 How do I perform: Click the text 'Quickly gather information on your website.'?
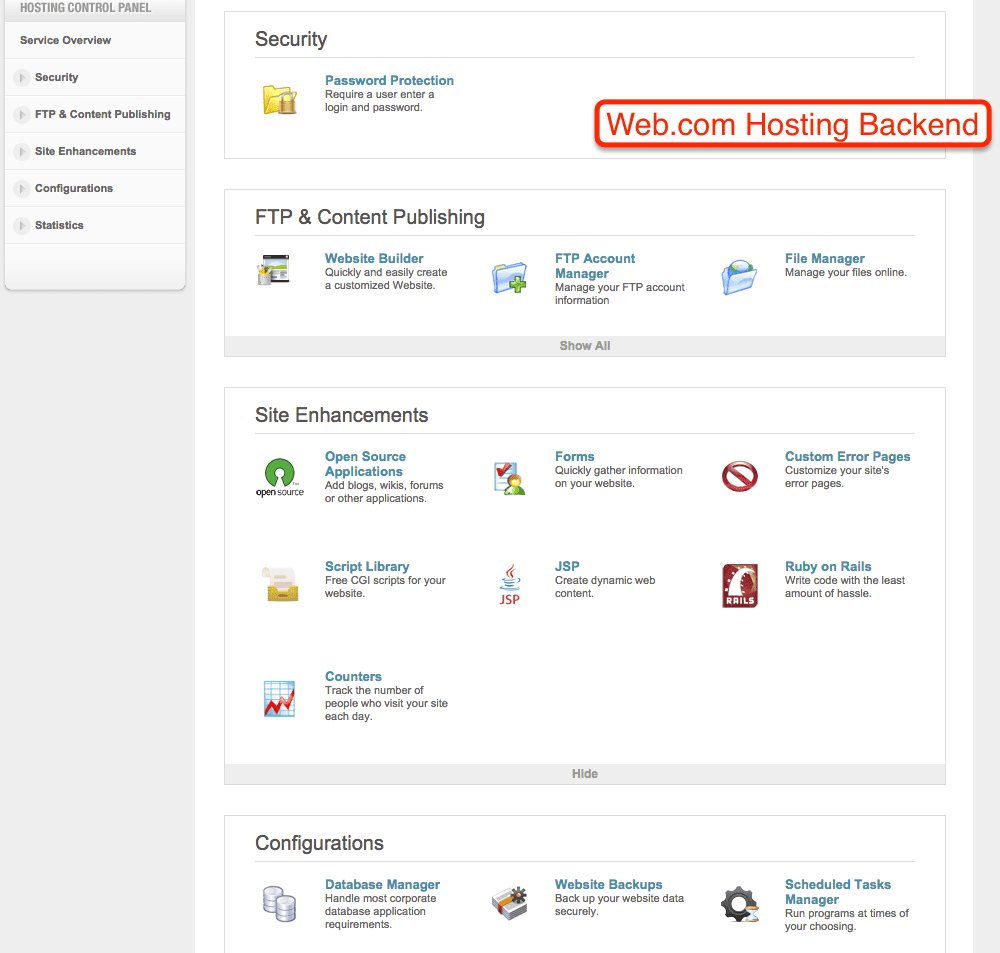pyautogui.click(x=619, y=477)
